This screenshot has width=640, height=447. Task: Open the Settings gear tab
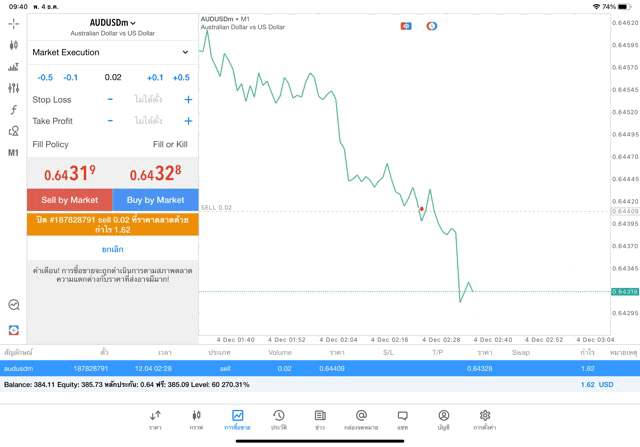[x=485, y=419]
